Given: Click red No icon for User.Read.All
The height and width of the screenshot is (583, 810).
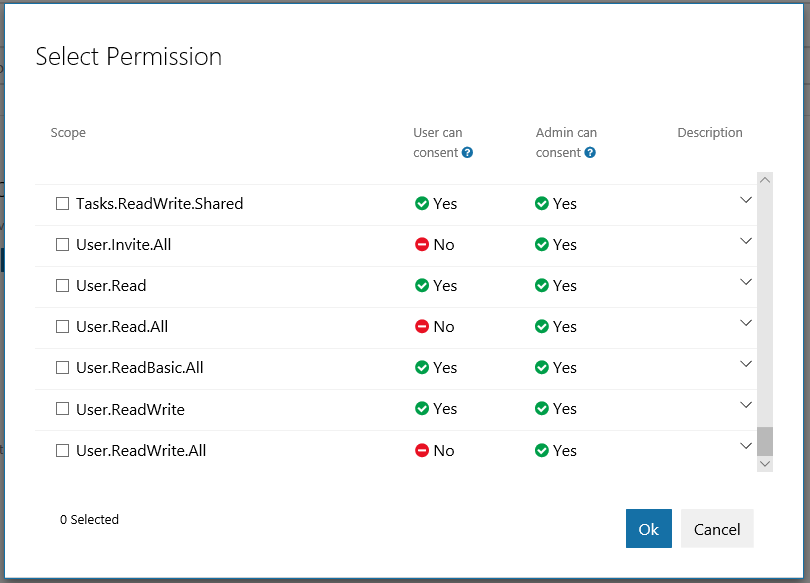Looking at the screenshot, I should pyautogui.click(x=422, y=326).
